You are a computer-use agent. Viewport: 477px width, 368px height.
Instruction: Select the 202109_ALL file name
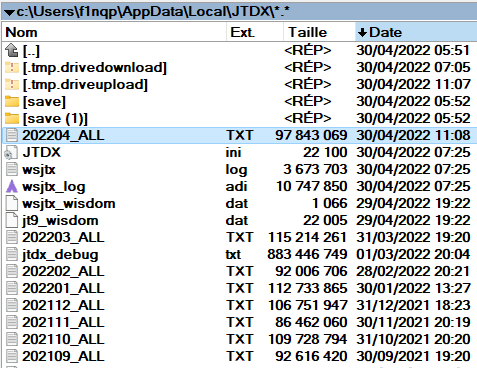[x=63, y=356]
